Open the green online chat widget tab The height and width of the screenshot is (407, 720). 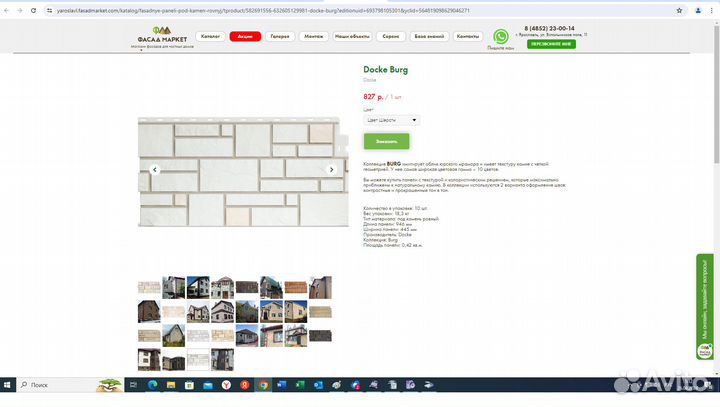(x=705, y=306)
